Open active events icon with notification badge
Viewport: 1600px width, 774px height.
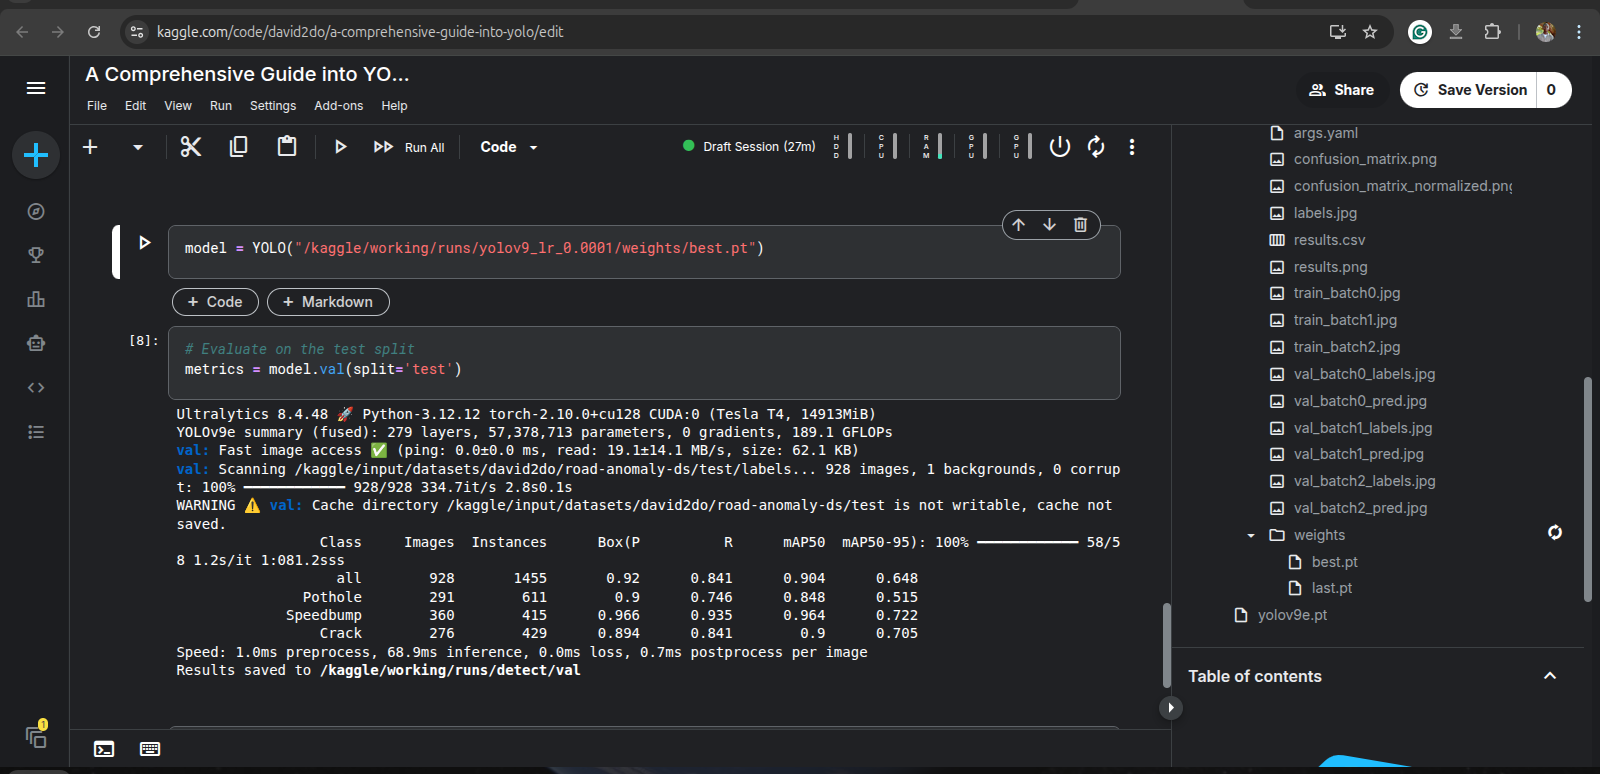[37, 736]
